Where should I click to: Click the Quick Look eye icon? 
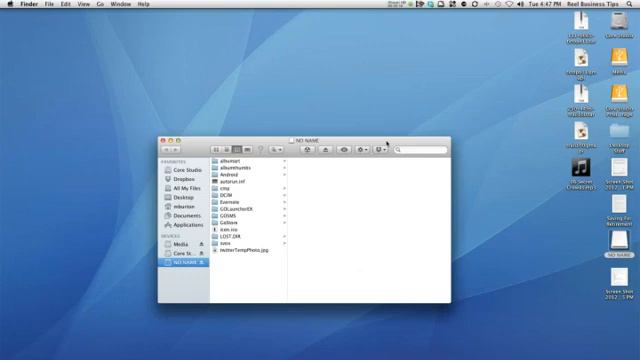pos(344,150)
